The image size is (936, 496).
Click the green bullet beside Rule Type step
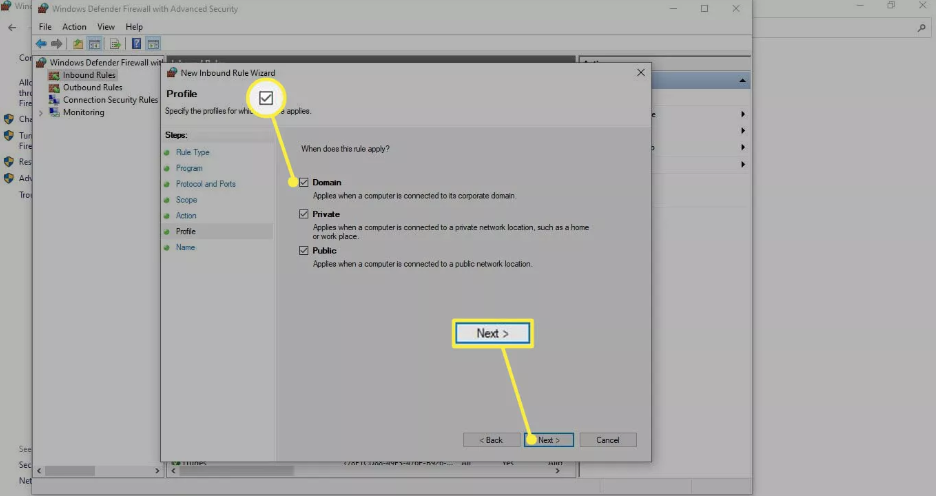pyautogui.click(x=167, y=153)
